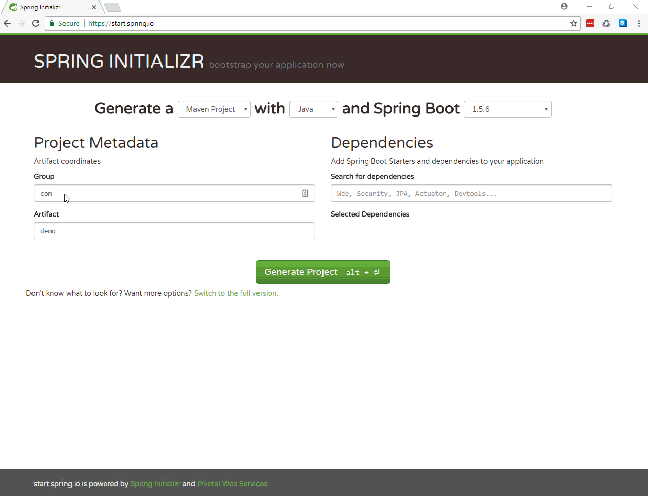The height and width of the screenshot is (496, 648).
Task: Follow the Switch to the full version link
Action: [236, 293]
